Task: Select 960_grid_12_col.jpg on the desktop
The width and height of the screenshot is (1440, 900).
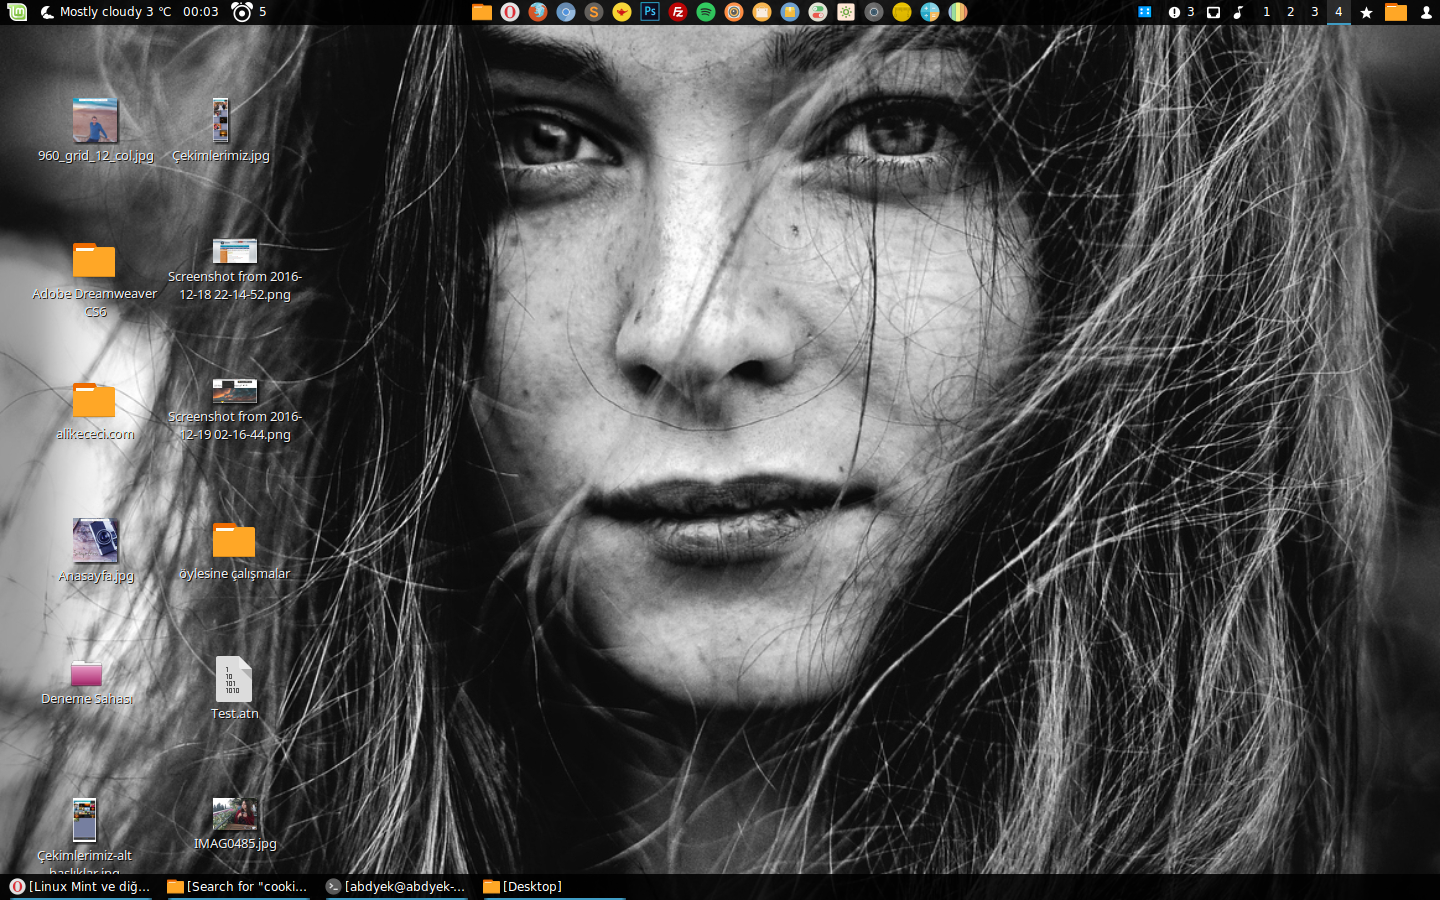Action: pyautogui.click(x=95, y=131)
